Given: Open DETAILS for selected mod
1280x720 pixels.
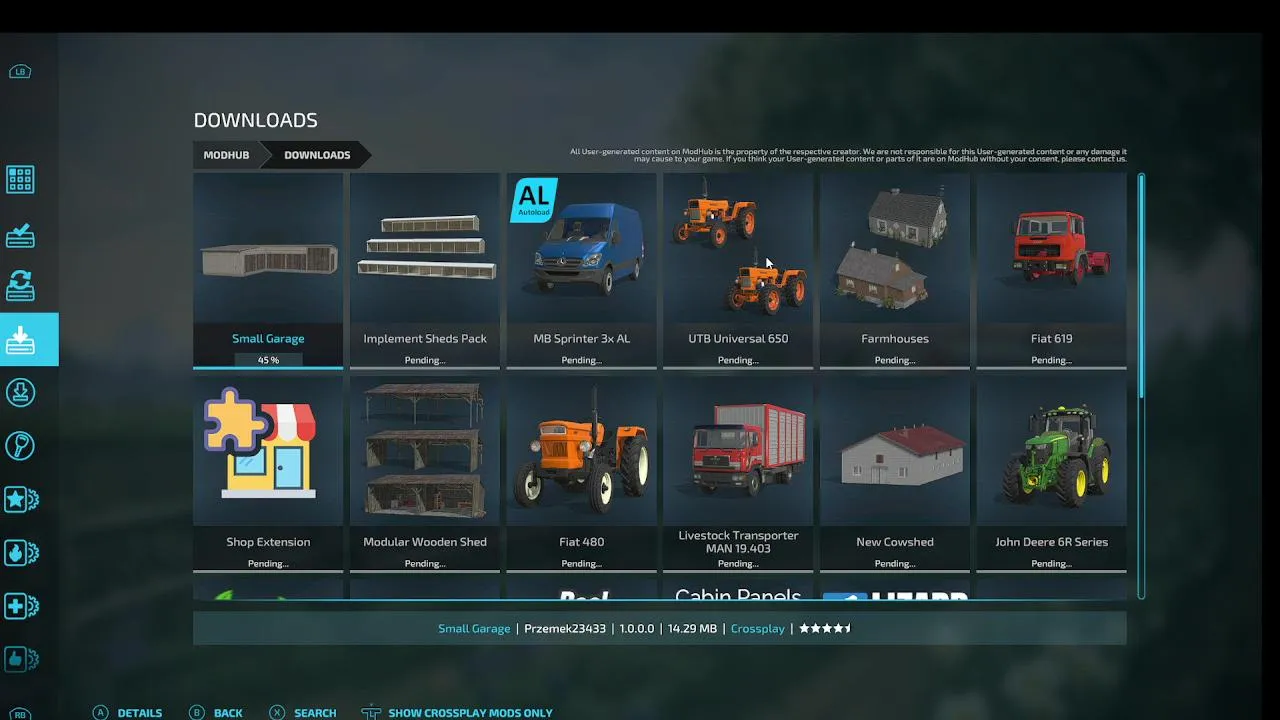Looking at the screenshot, I should pyautogui.click(x=140, y=713).
